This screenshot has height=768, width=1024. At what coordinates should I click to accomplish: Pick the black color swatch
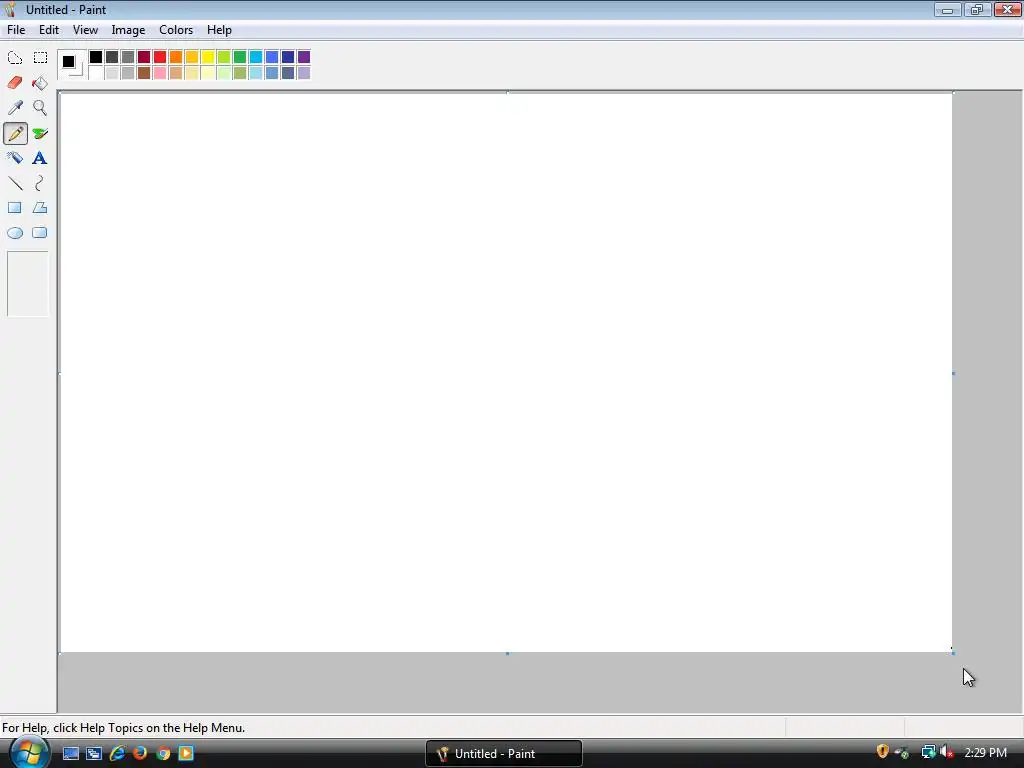coord(96,57)
